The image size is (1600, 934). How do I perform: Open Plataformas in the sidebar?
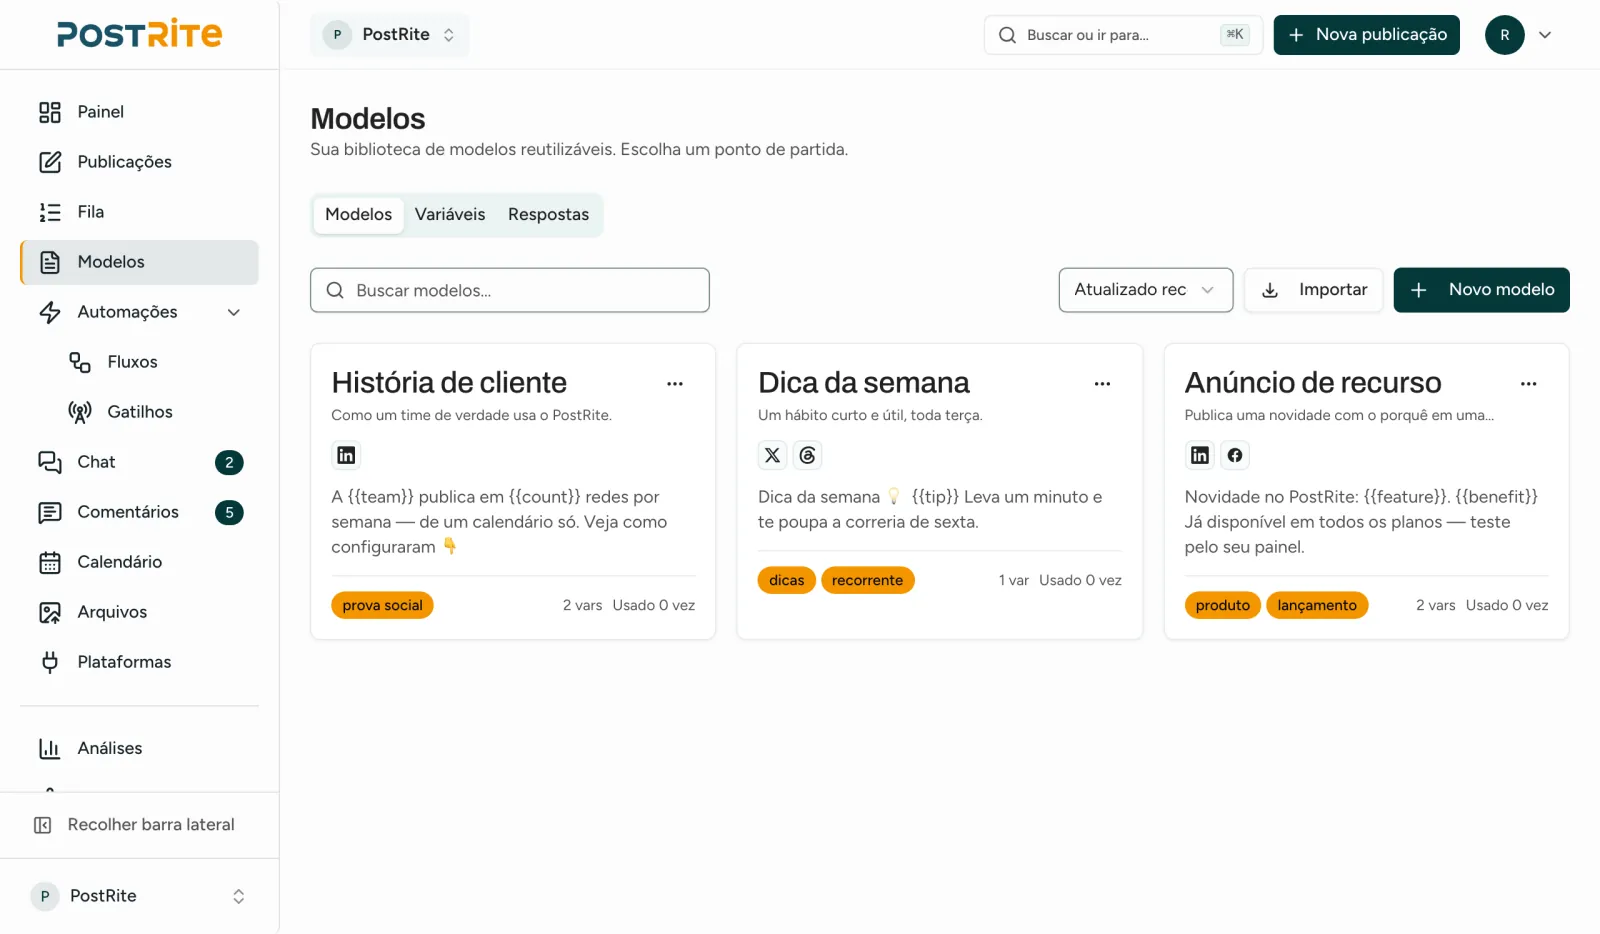[x=139, y=662]
